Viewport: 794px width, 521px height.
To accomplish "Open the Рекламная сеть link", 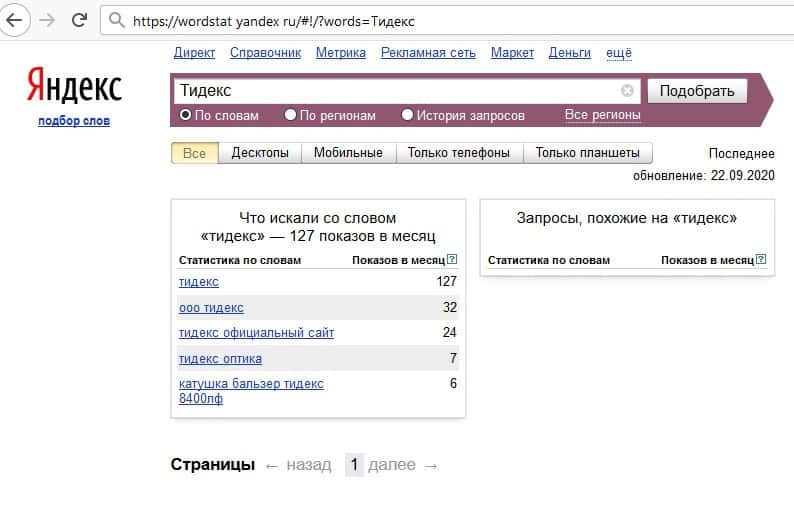I will (428, 53).
